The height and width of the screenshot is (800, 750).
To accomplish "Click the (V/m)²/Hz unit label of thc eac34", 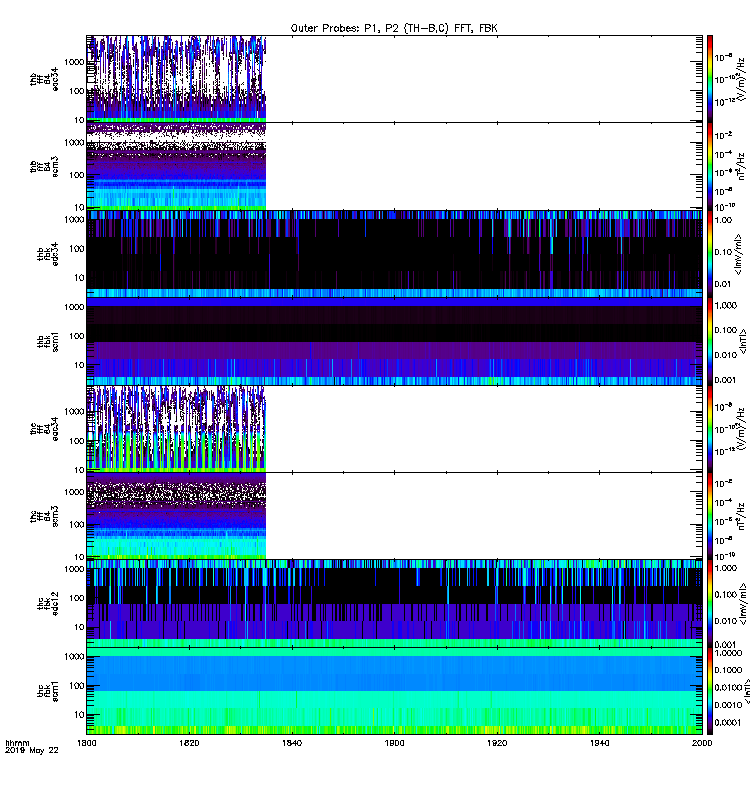I will tap(741, 429).
